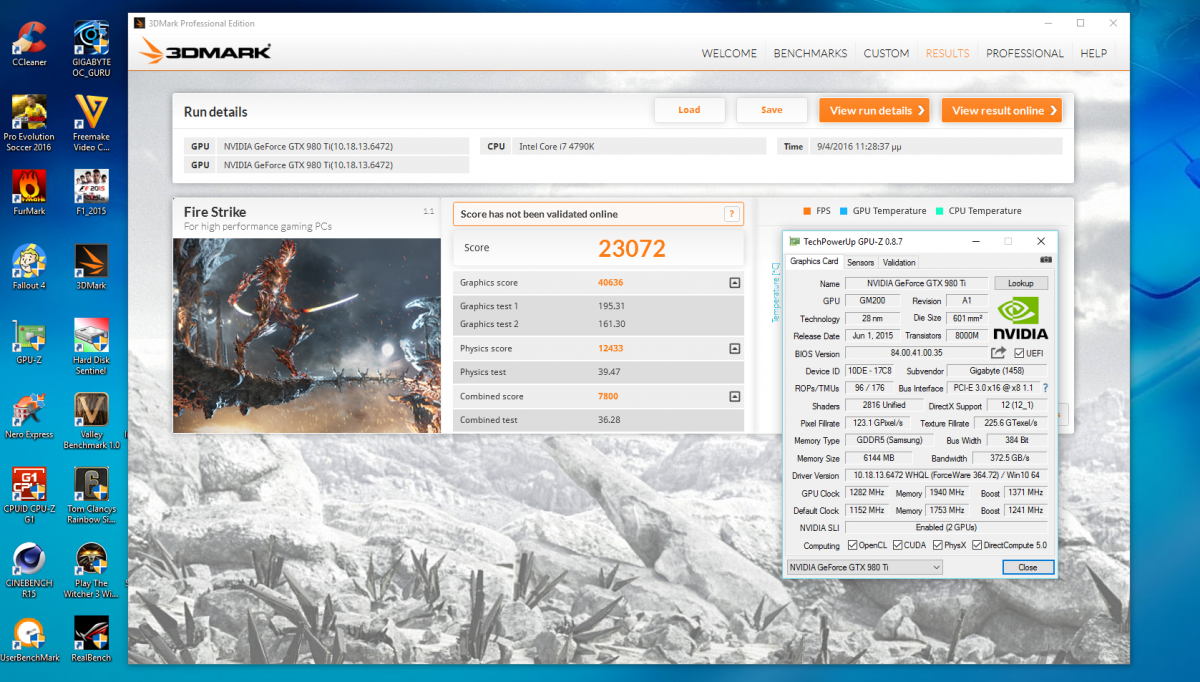Open Nero Express desktop icon
The height and width of the screenshot is (682, 1200).
click(x=29, y=416)
